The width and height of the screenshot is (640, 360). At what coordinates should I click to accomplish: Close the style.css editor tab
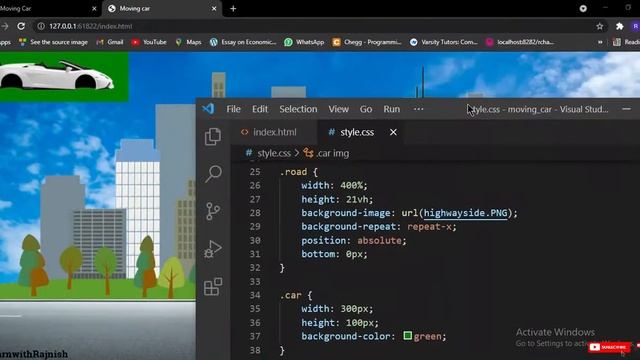click(393, 132)
